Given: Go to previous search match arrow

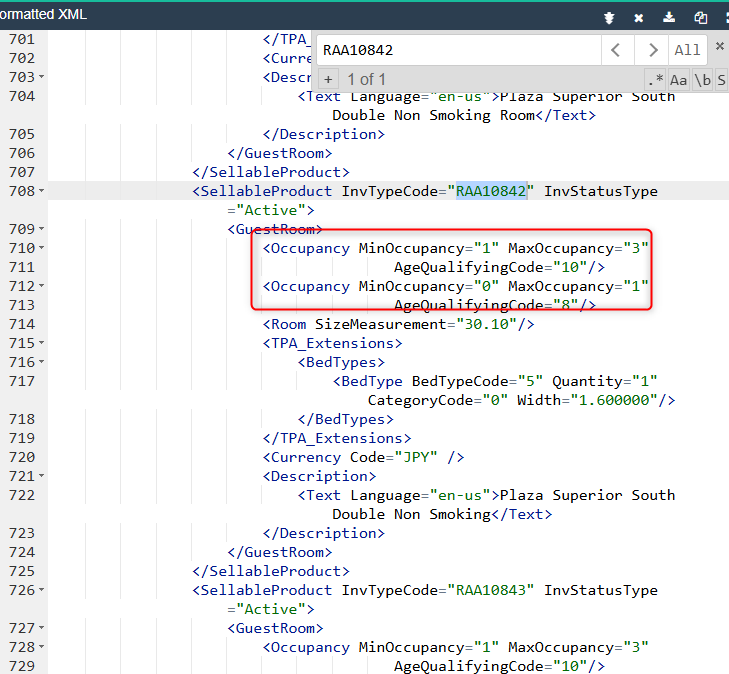Looking at the screenshot, I should 617,50.
